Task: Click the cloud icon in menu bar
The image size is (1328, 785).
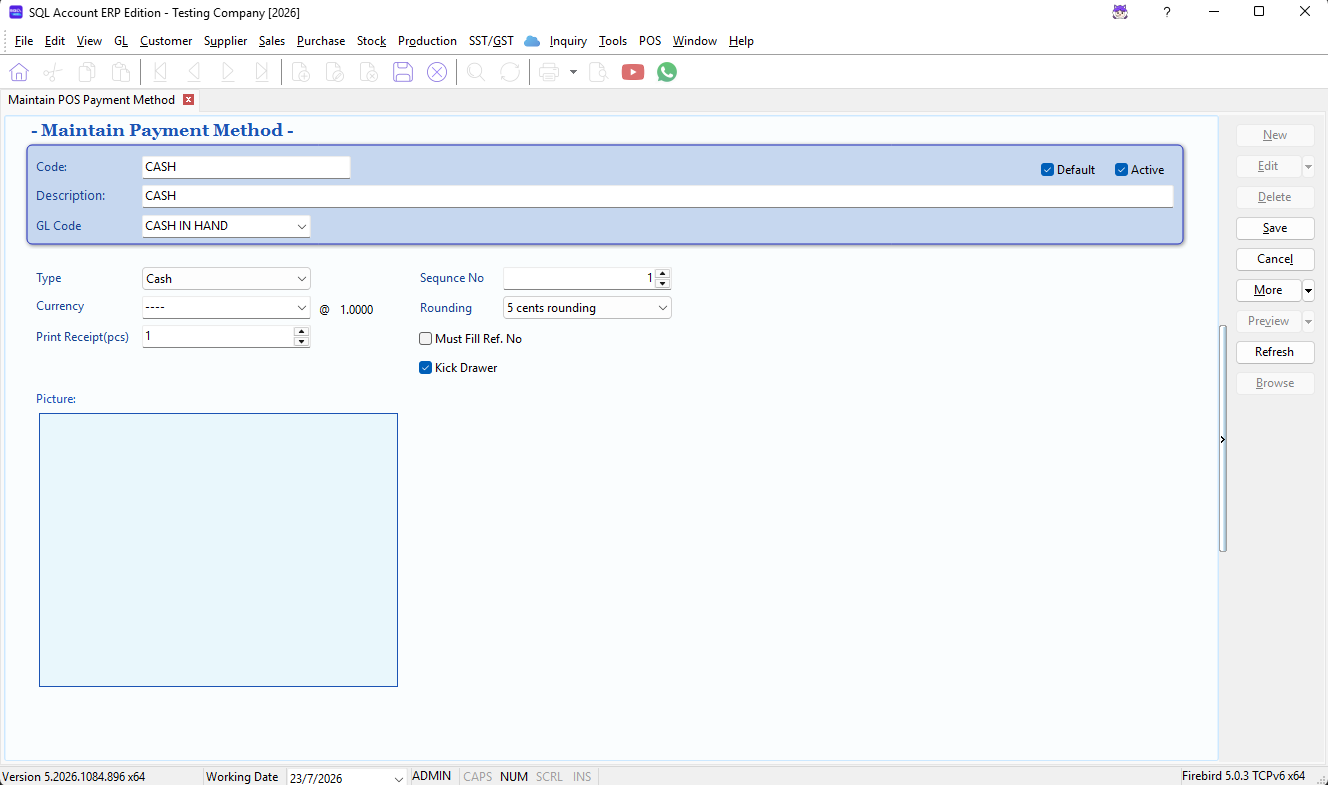Action: pos(532,41)
